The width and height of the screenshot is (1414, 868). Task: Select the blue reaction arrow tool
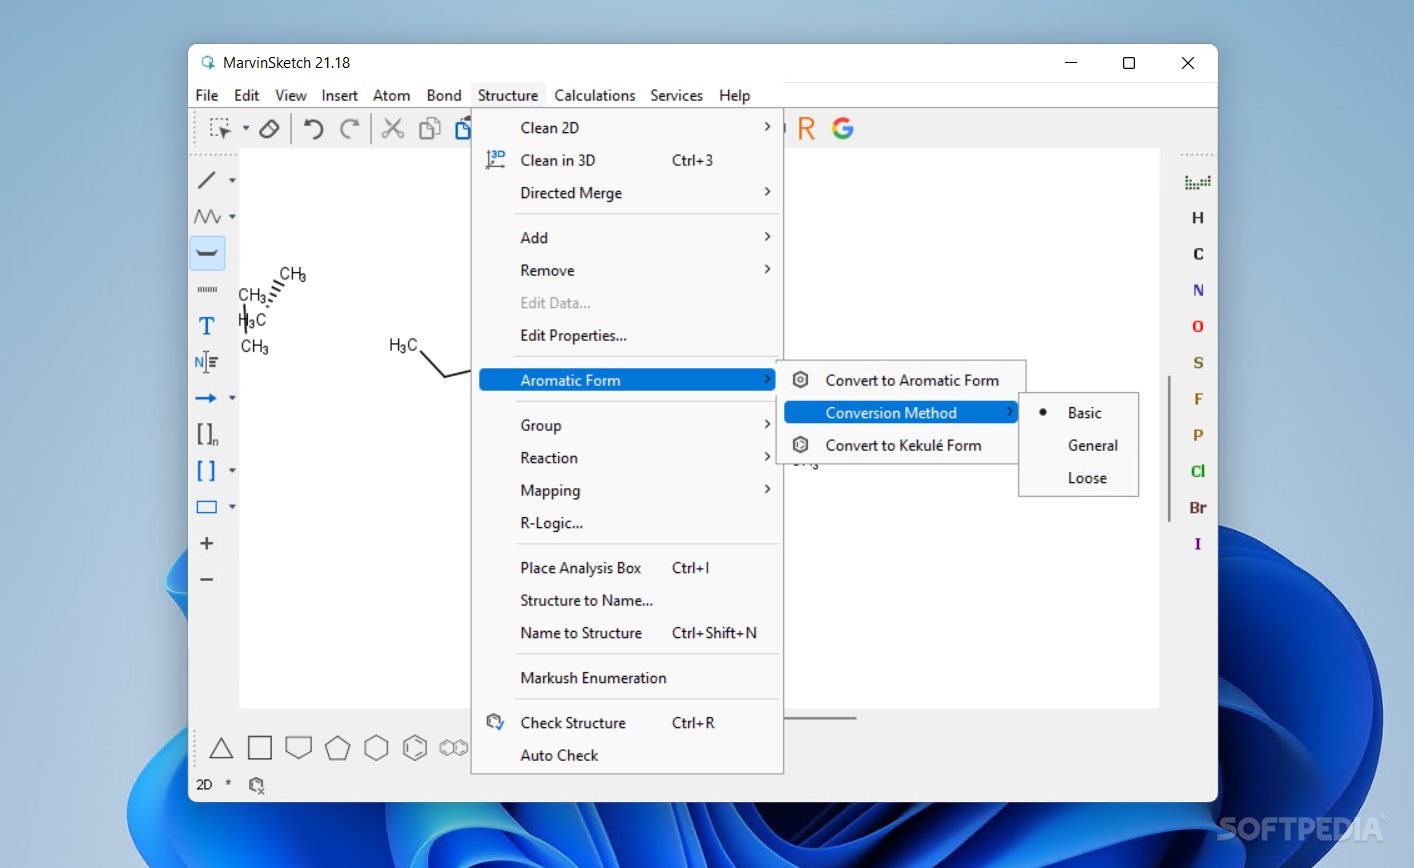coord(206,398)
